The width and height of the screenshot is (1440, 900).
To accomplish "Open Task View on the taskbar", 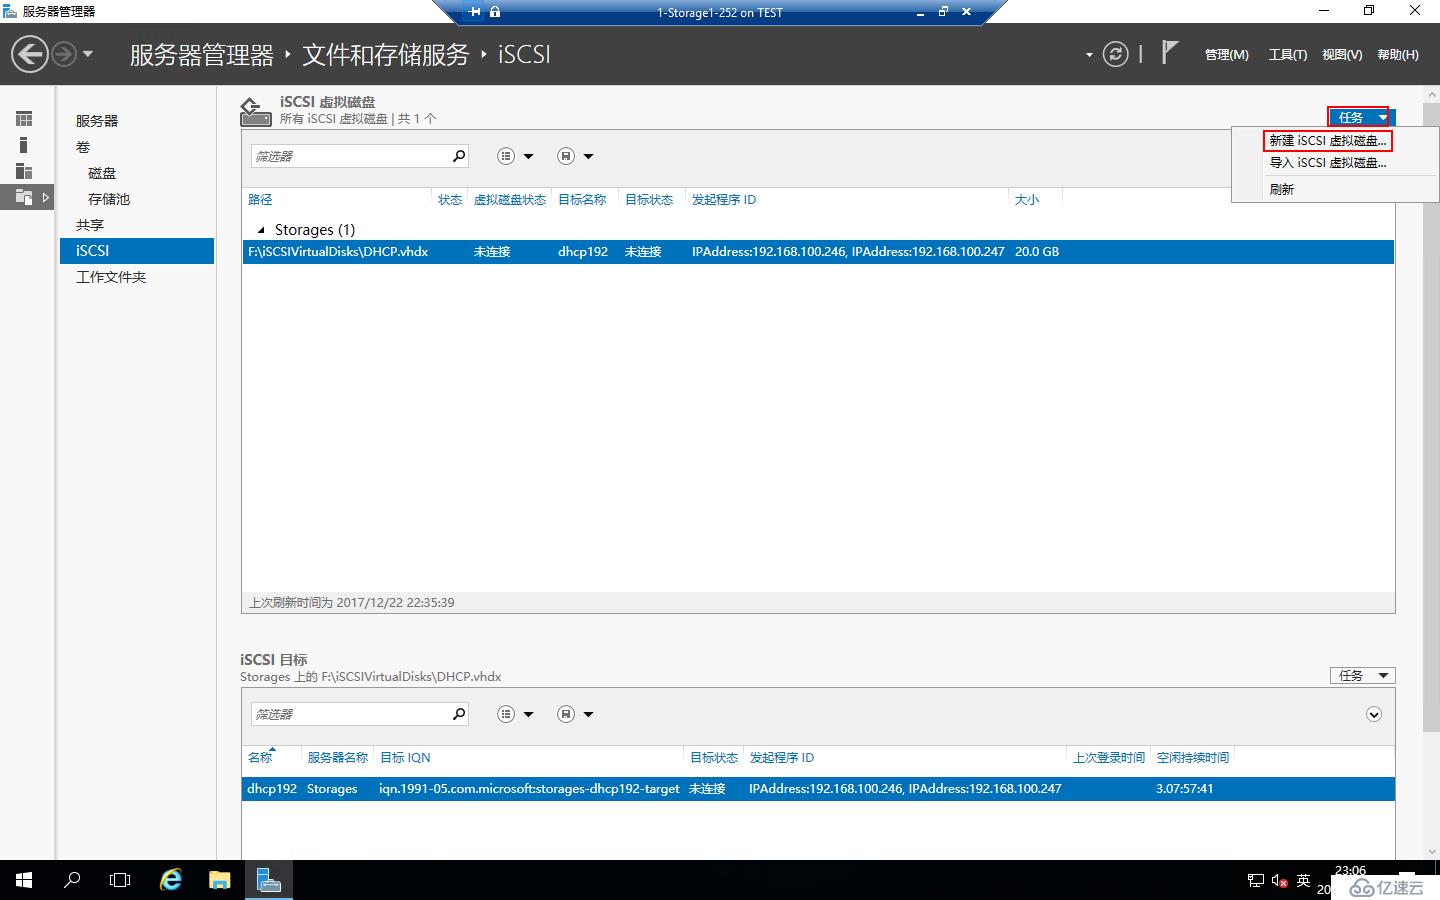I will (x=120, y=880).
